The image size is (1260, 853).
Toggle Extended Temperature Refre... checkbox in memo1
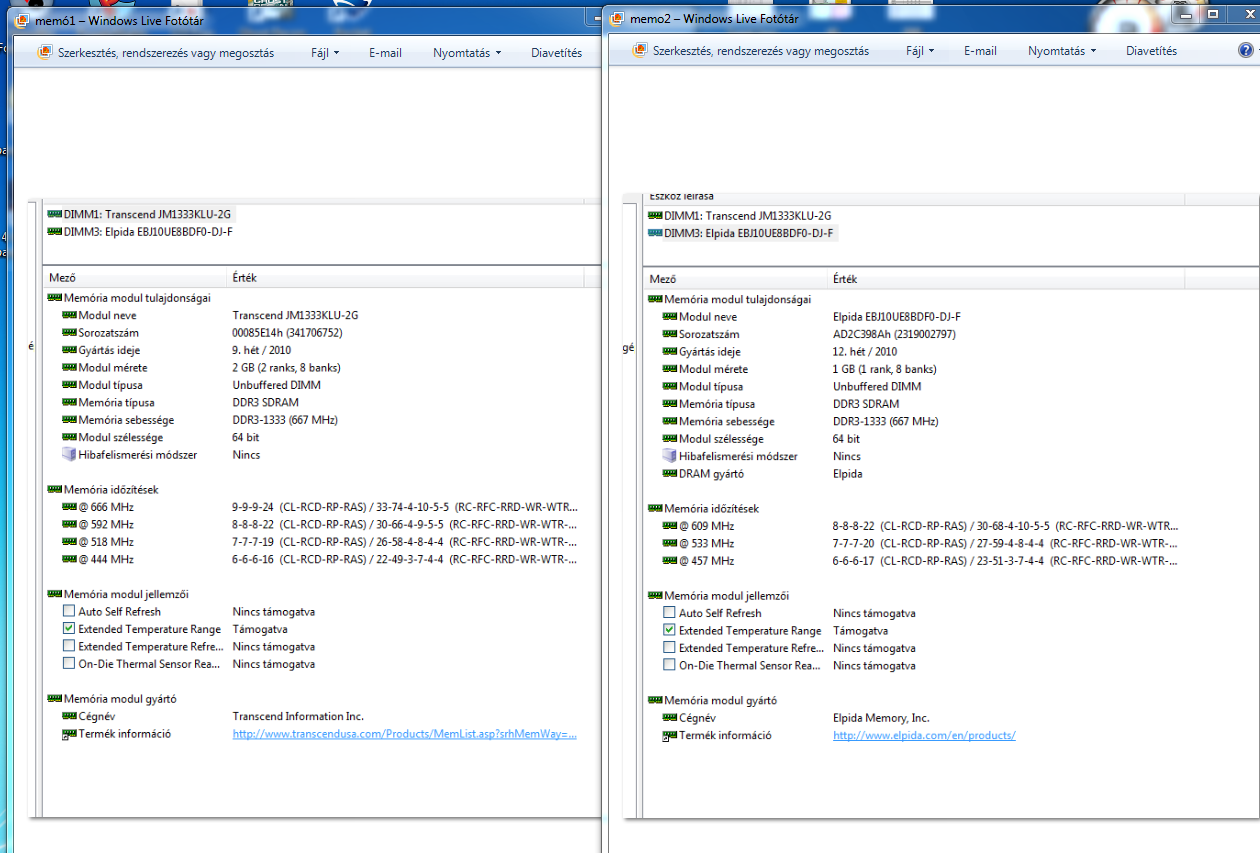(69, 646)
